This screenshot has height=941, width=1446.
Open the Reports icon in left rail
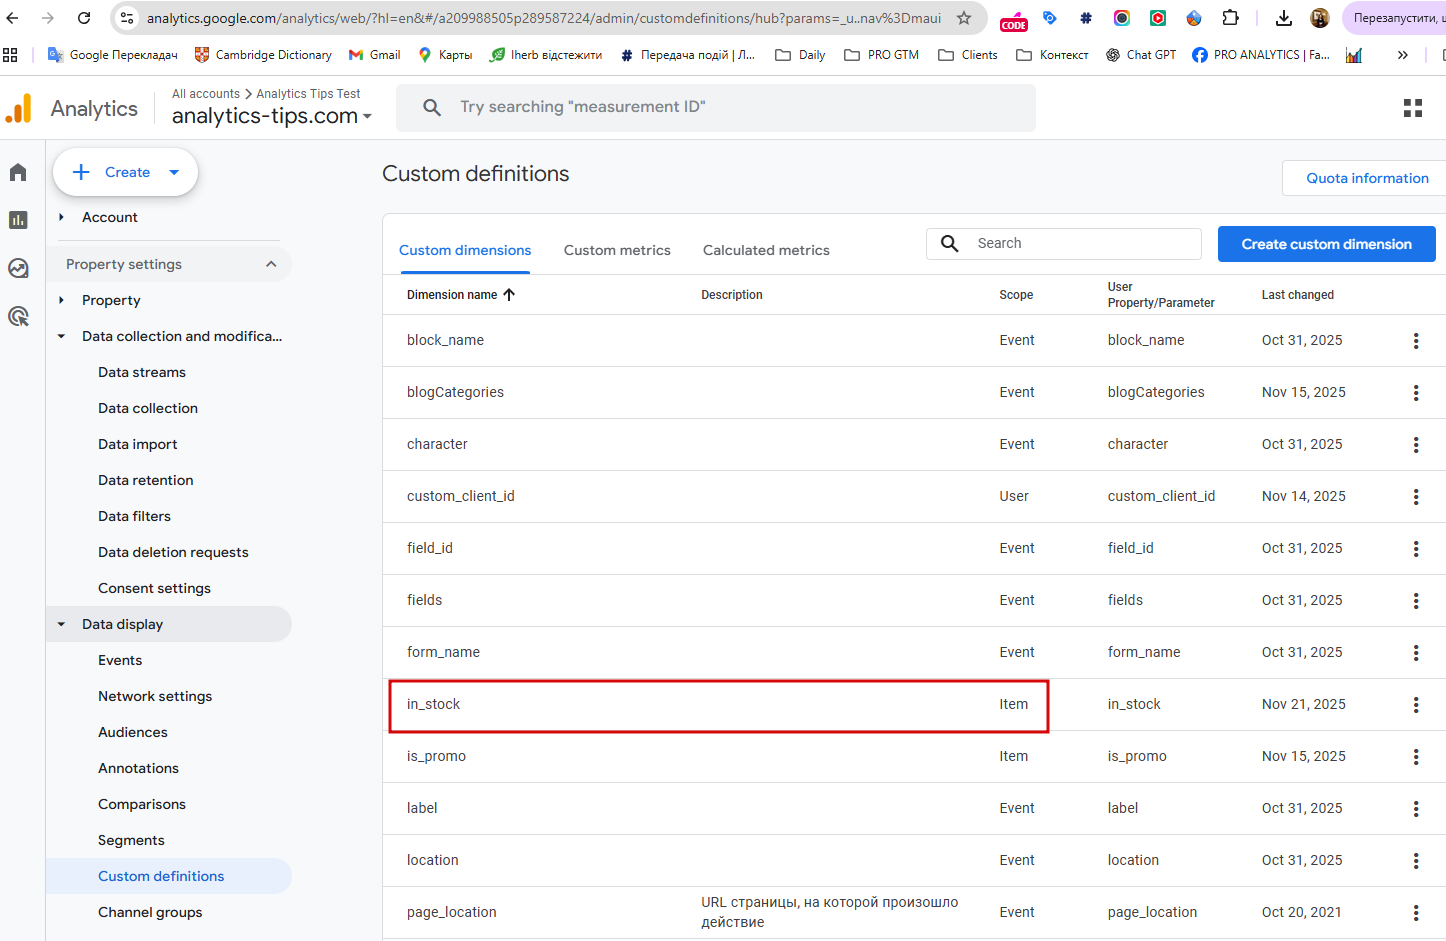click(x=18, y=220)
